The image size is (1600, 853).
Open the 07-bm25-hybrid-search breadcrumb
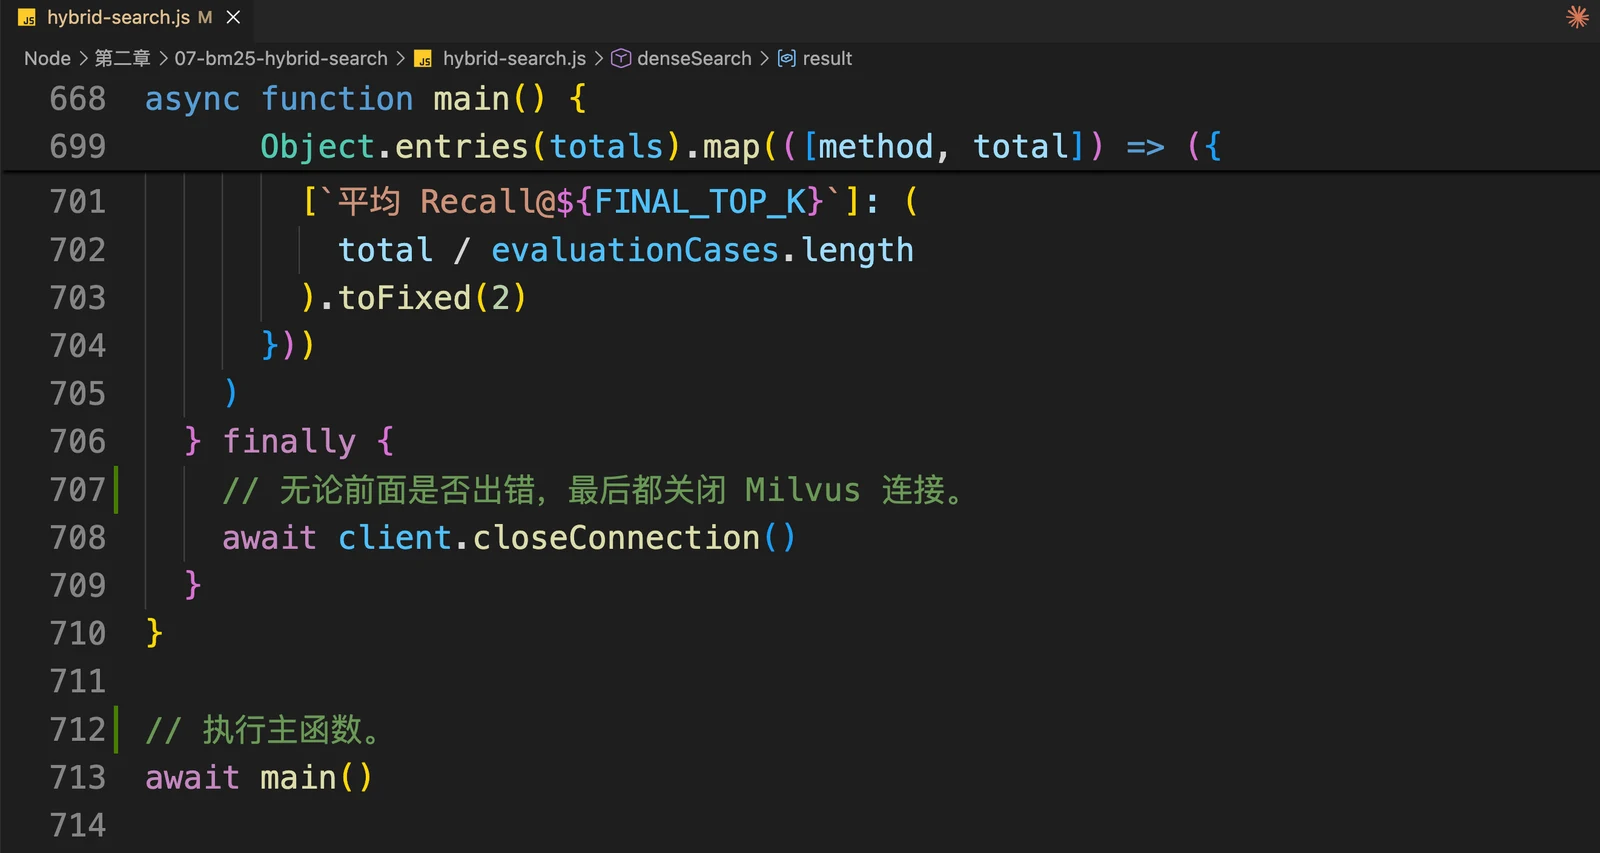281,58
